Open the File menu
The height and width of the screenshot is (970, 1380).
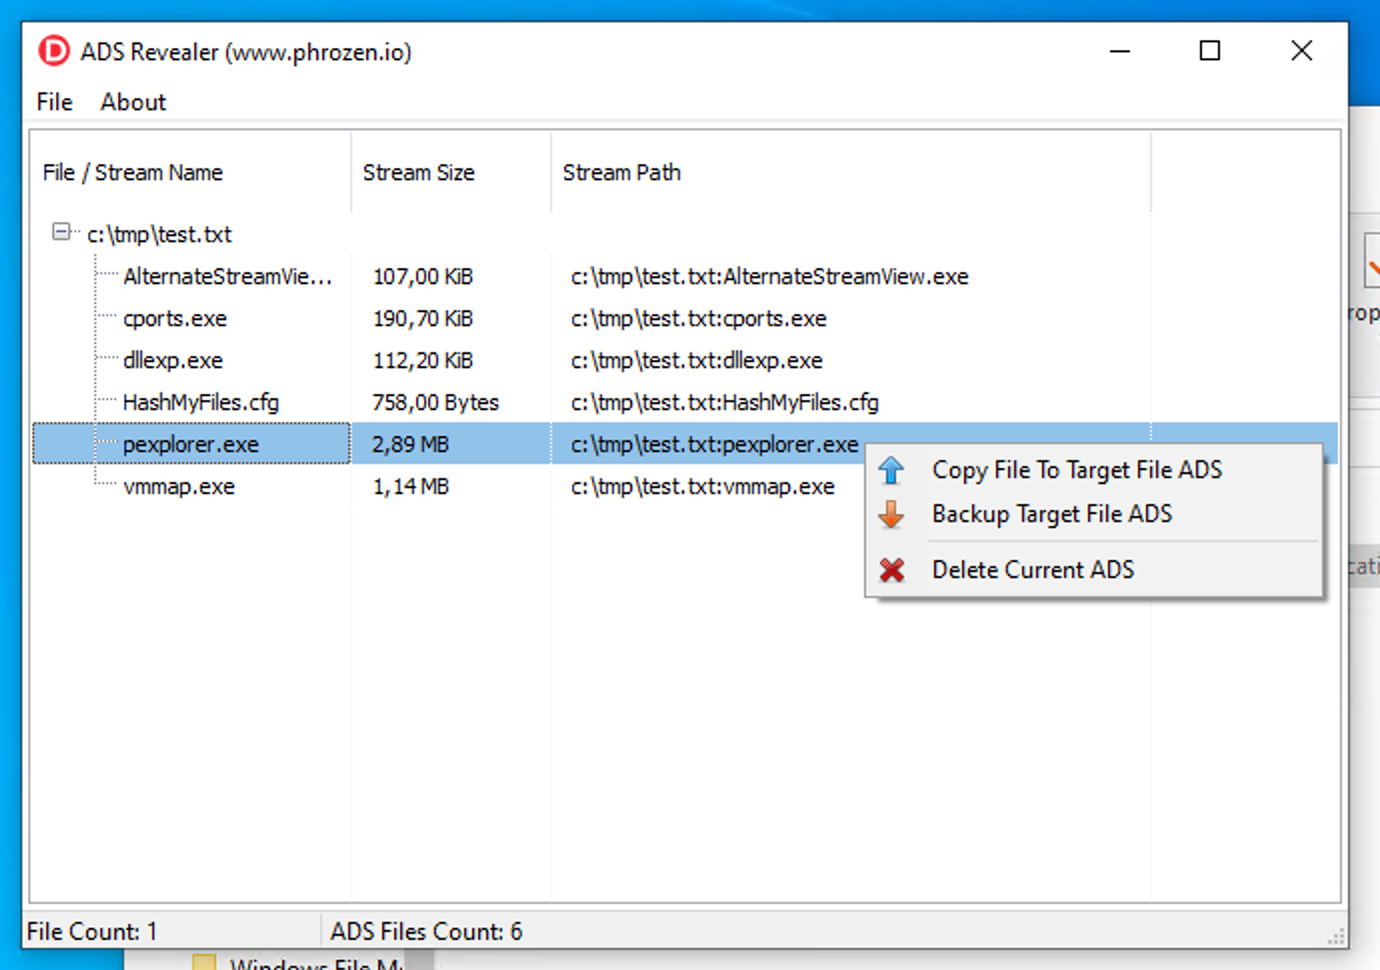coord(54,102)
